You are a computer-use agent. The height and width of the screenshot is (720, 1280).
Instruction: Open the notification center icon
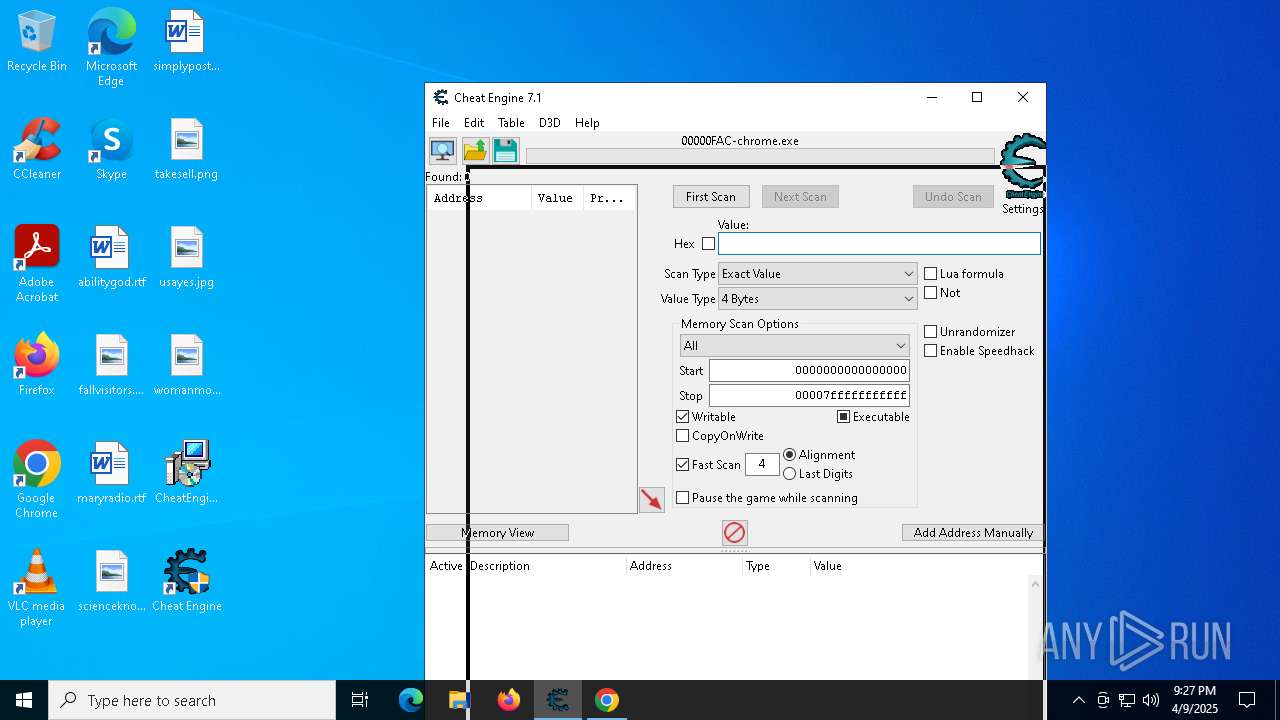click(x=1247, y=700)
